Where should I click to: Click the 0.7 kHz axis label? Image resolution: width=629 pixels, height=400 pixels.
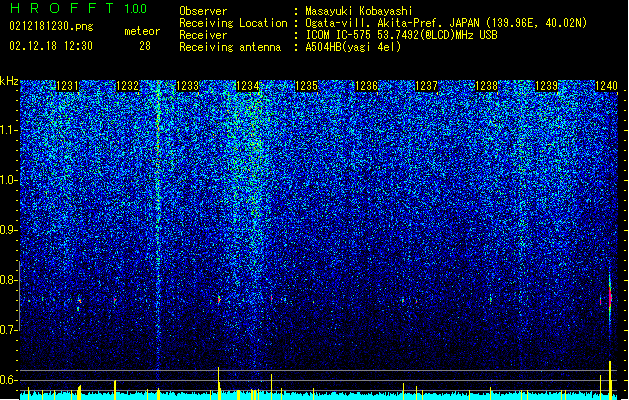tap(9, 330)
